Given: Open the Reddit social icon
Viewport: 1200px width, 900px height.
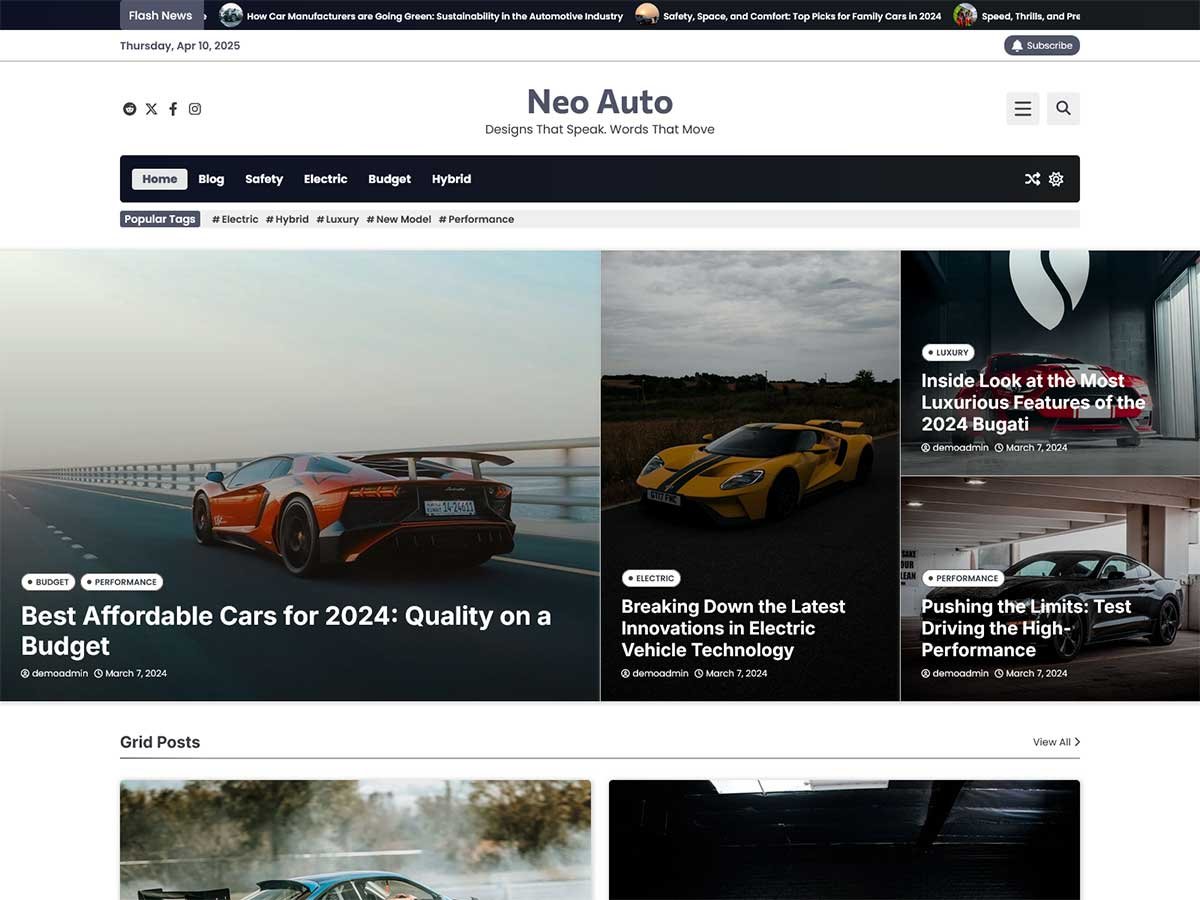Looking at the screenshot, I should click(x=129, y=109).
